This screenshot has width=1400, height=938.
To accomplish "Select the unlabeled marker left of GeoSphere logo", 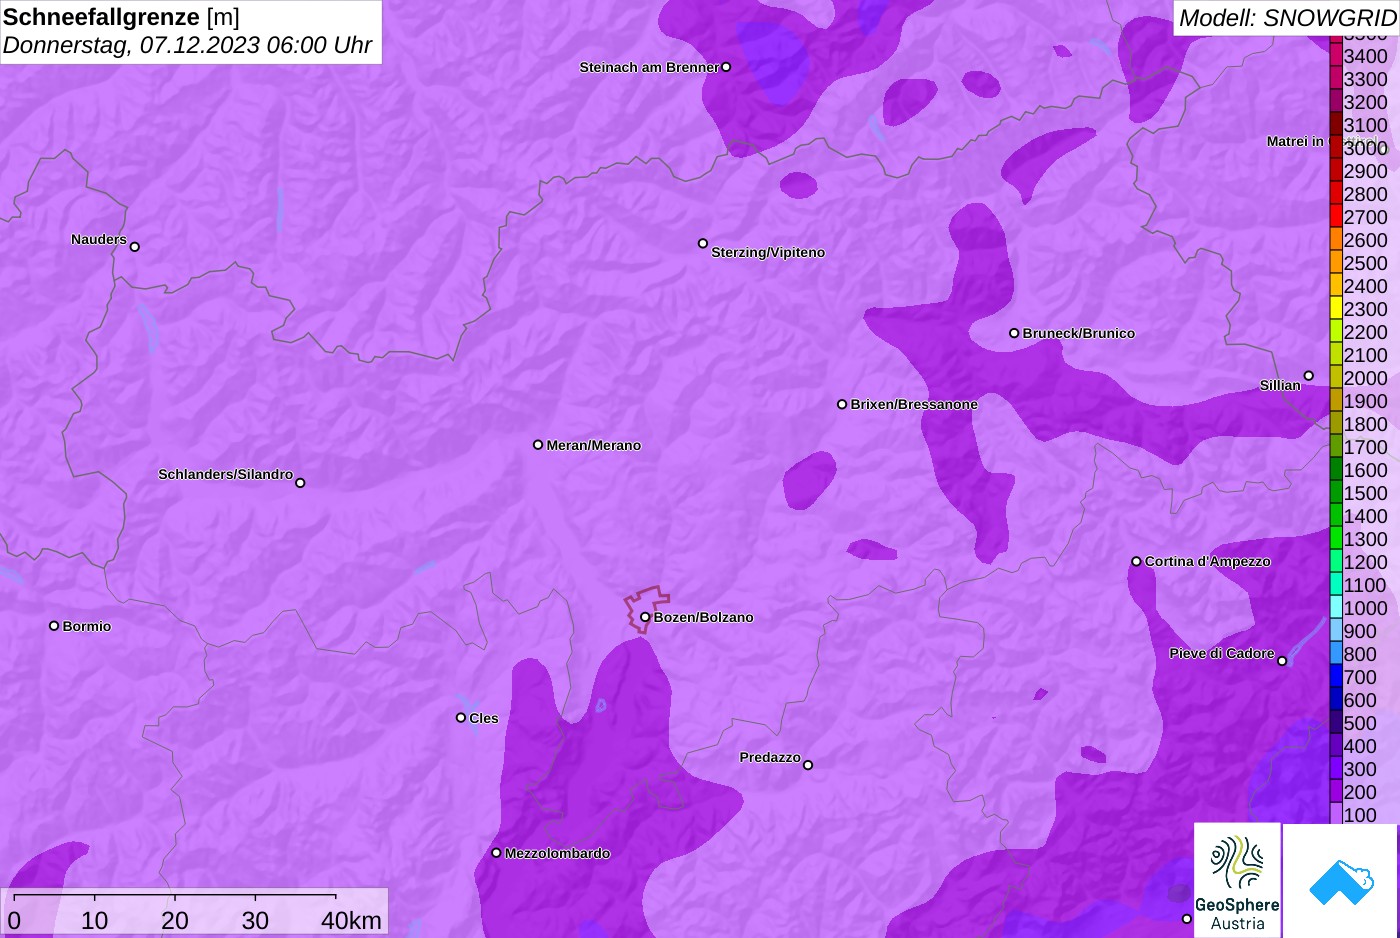I will point(1187,919).
